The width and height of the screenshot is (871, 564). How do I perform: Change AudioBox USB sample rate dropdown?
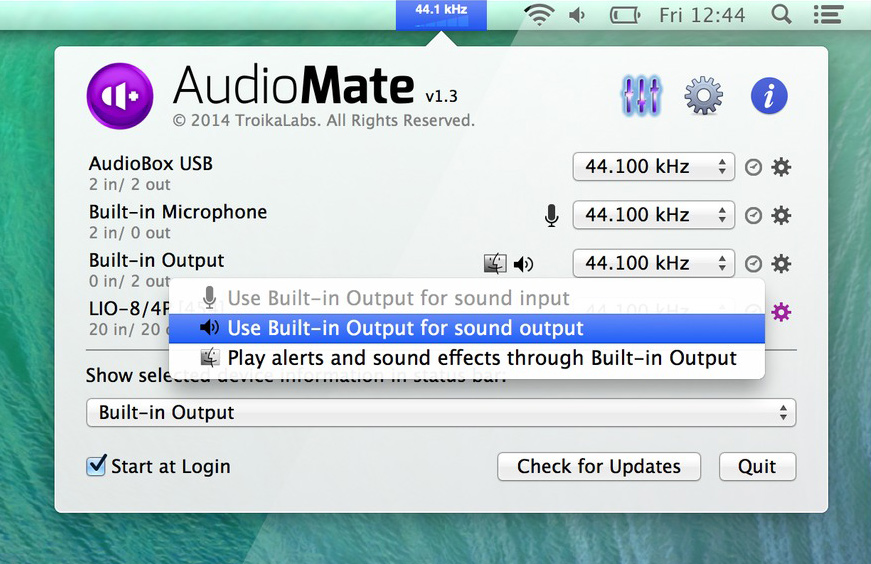[x=654, y=167]
